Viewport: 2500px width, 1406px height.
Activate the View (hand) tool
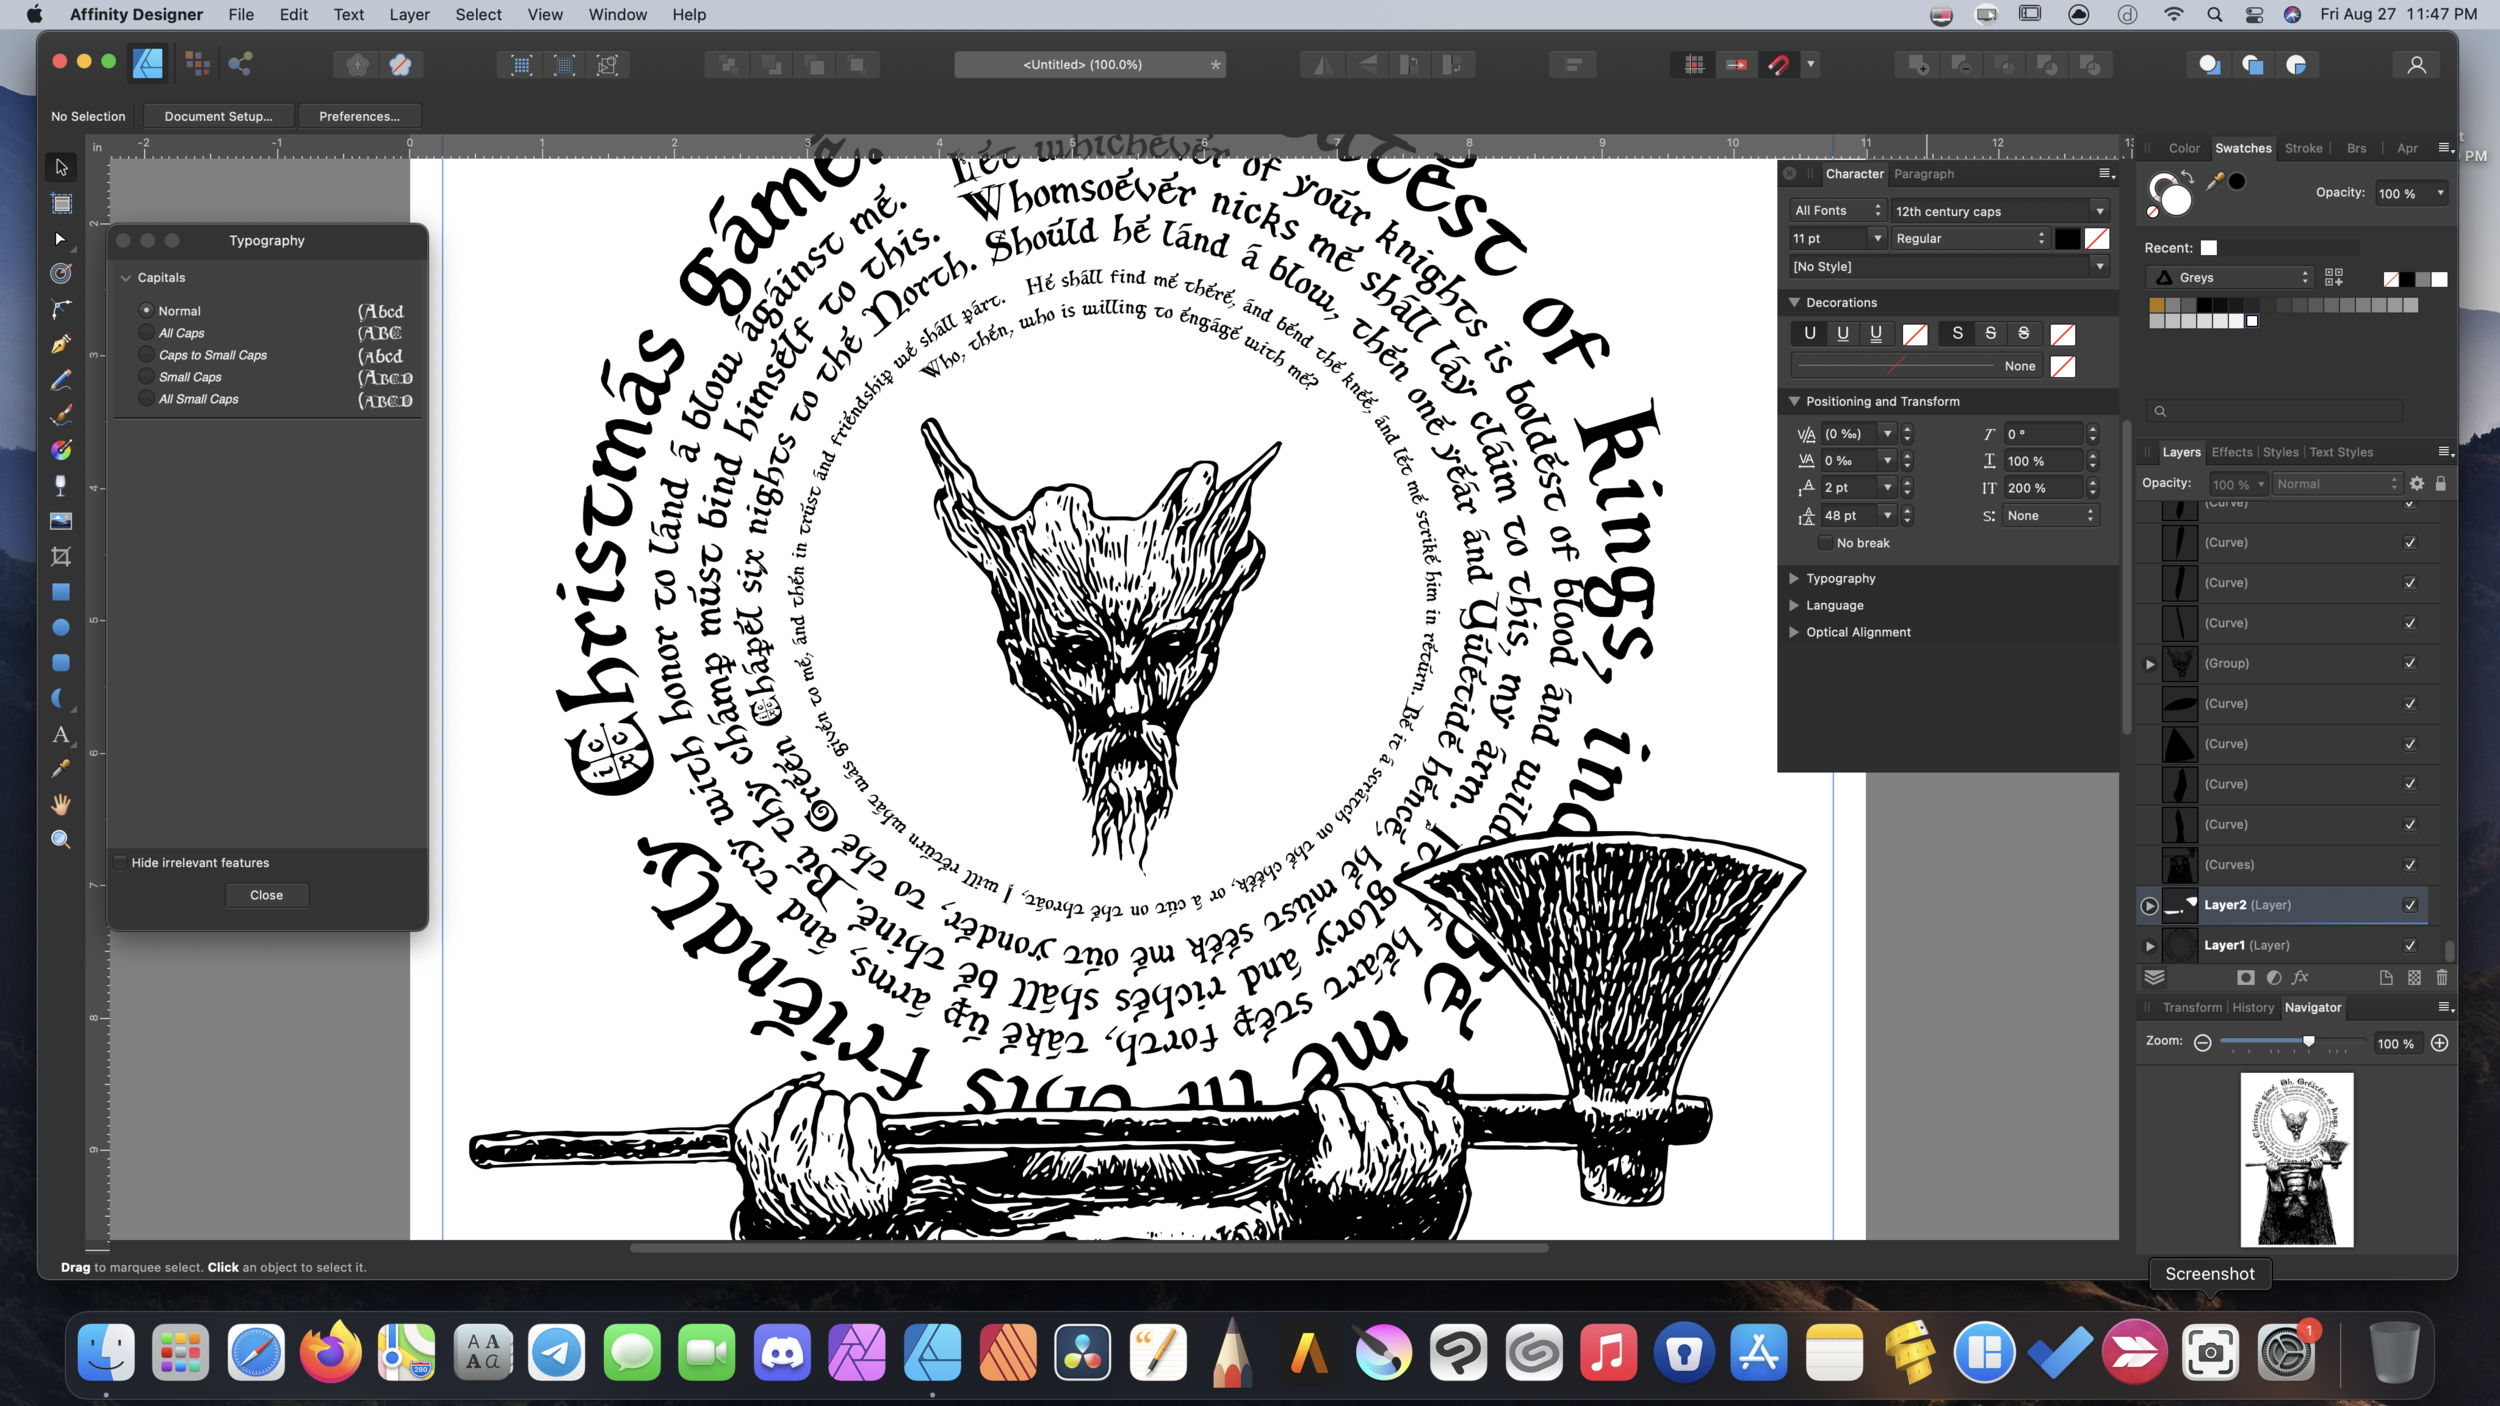click(60, 804)
